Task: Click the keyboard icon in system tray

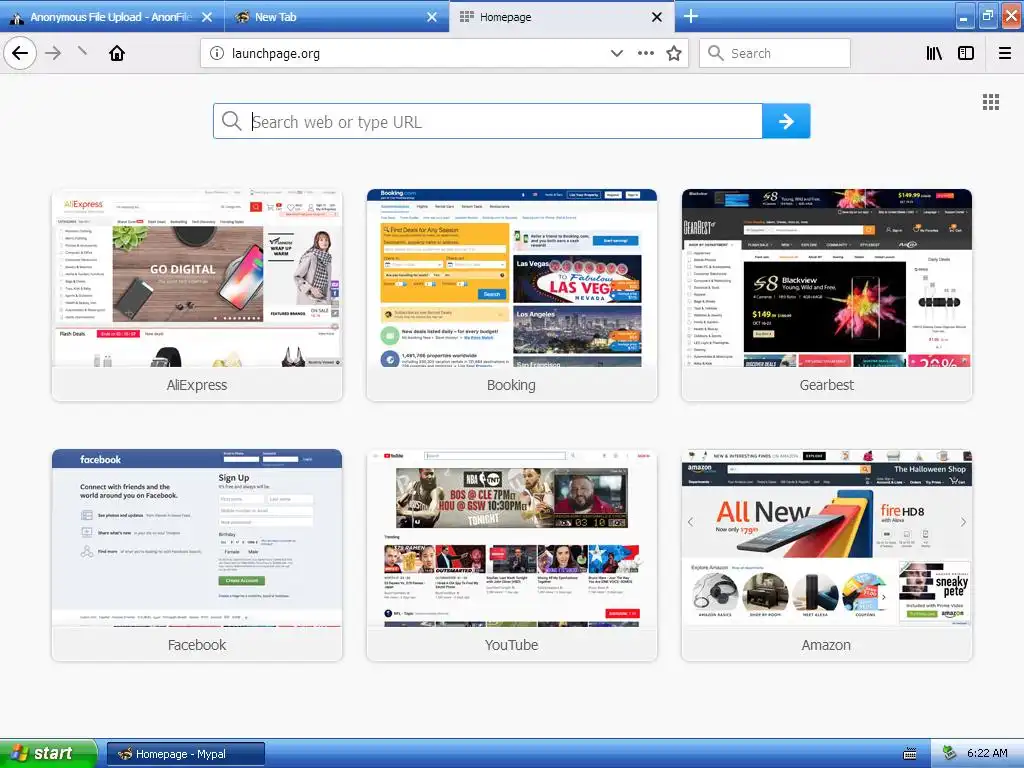Action: [910, 754]
